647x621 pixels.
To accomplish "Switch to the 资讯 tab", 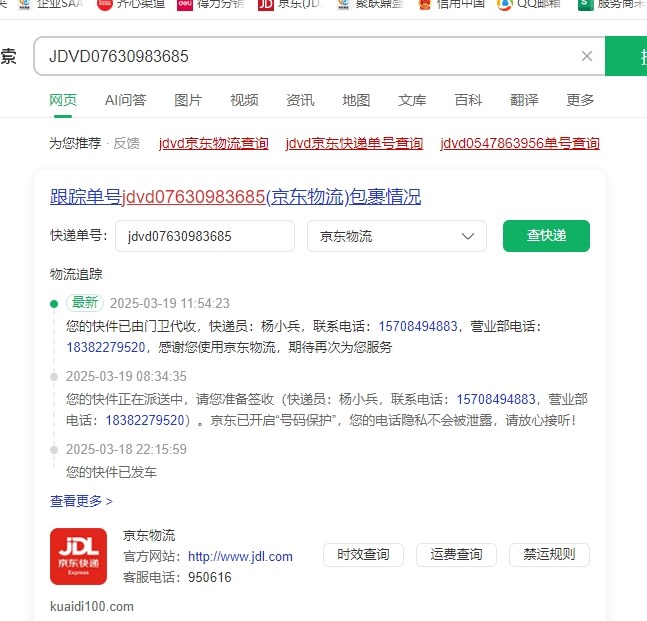I will pos(300,100).
